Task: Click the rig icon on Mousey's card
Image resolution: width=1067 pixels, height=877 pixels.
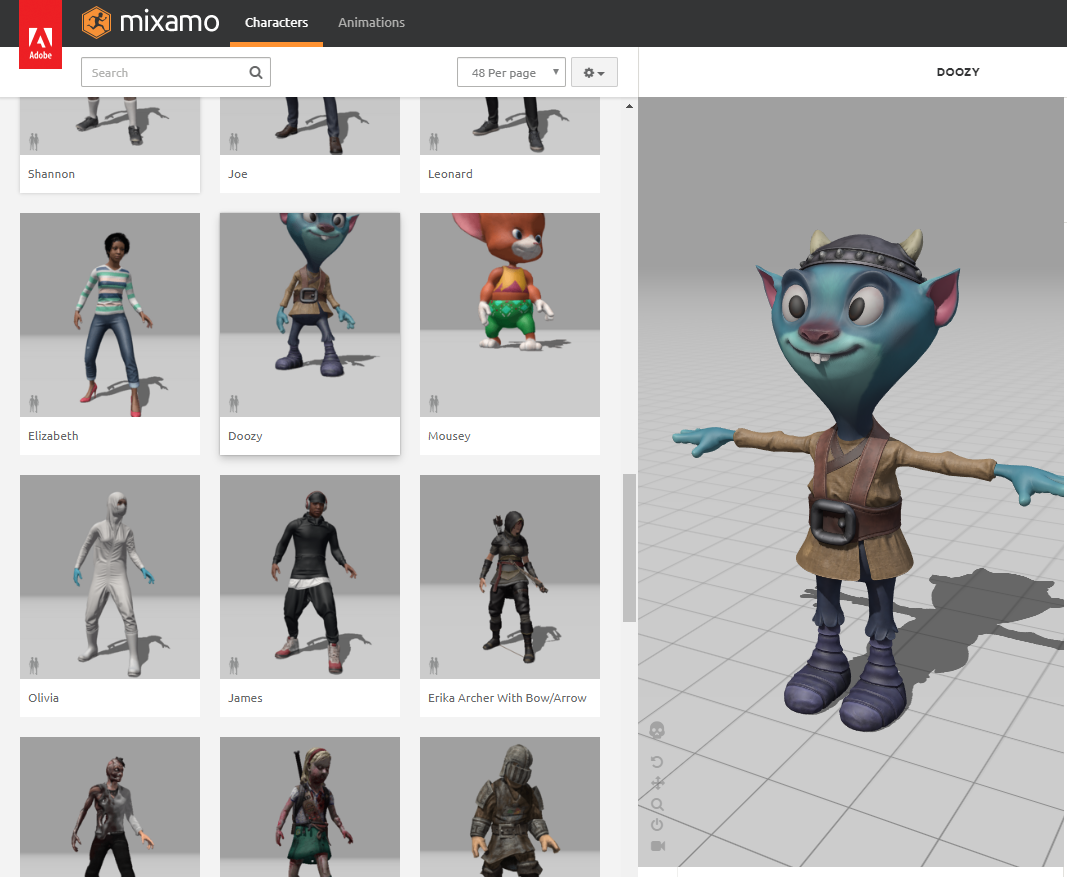Action: [434, 404]
